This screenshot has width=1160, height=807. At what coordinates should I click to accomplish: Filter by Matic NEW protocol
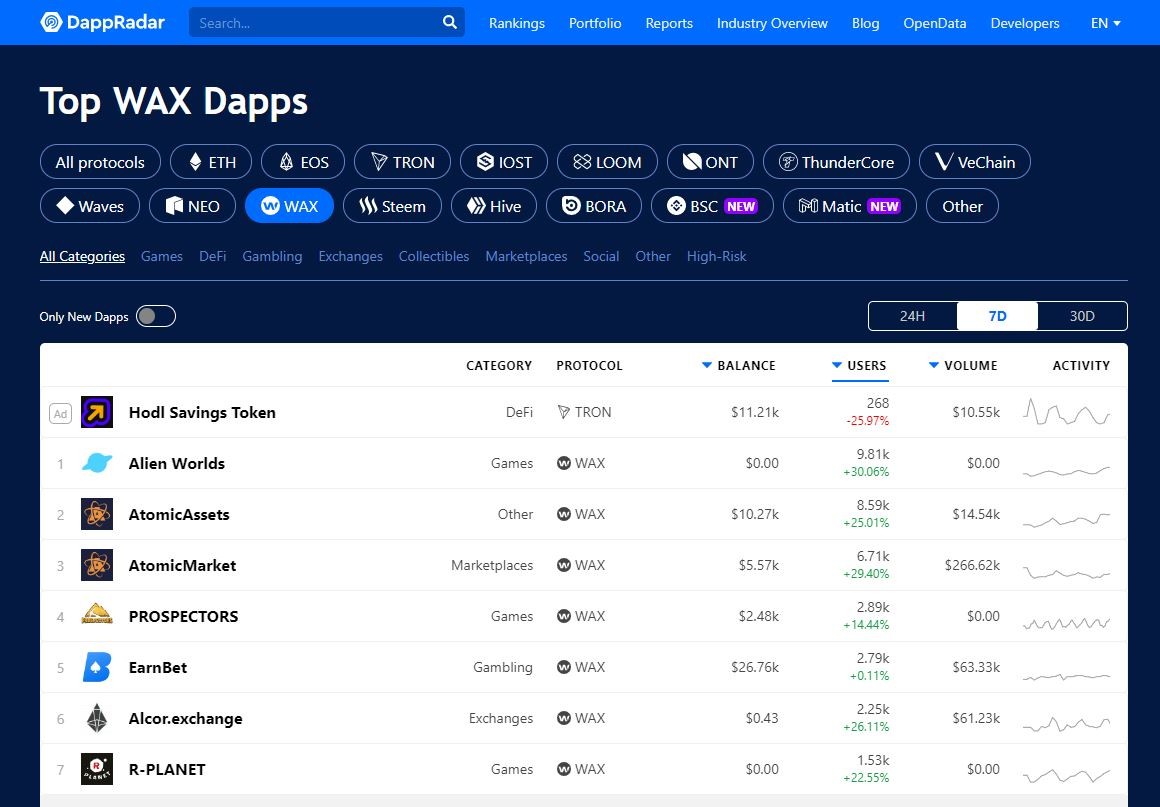[x=849, y=206]
